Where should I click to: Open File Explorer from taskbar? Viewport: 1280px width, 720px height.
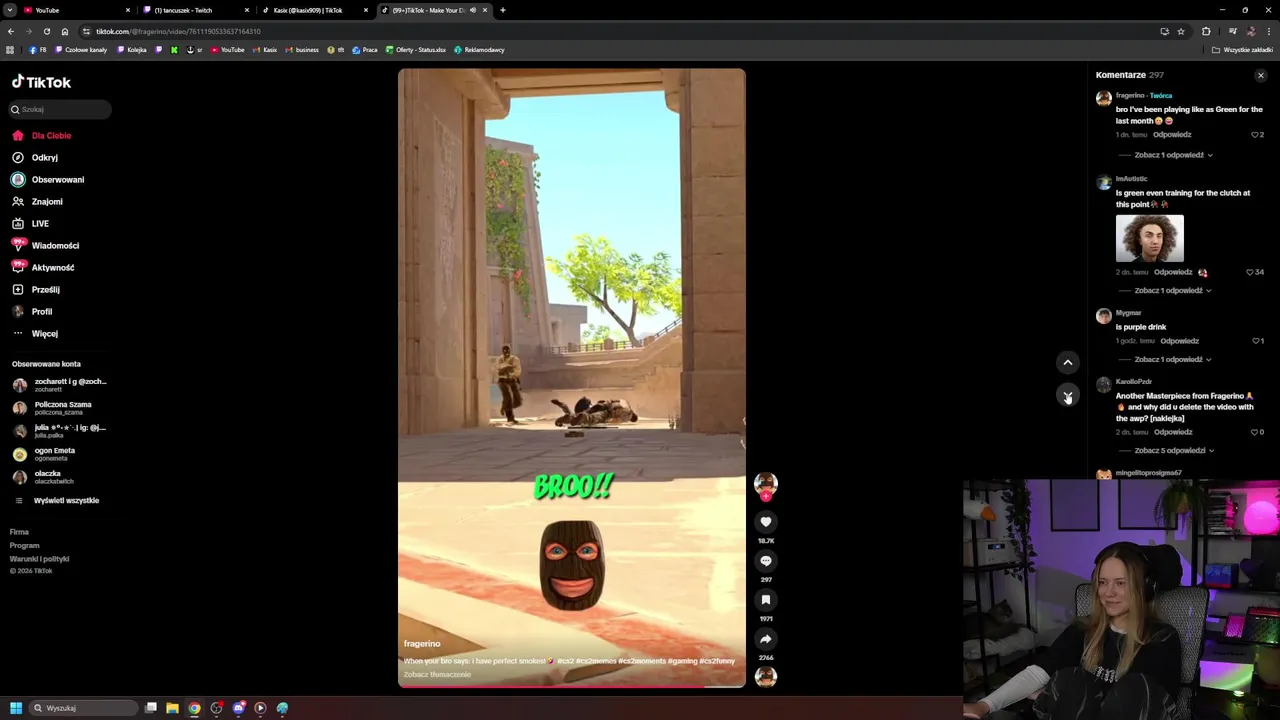click(172, 708)
